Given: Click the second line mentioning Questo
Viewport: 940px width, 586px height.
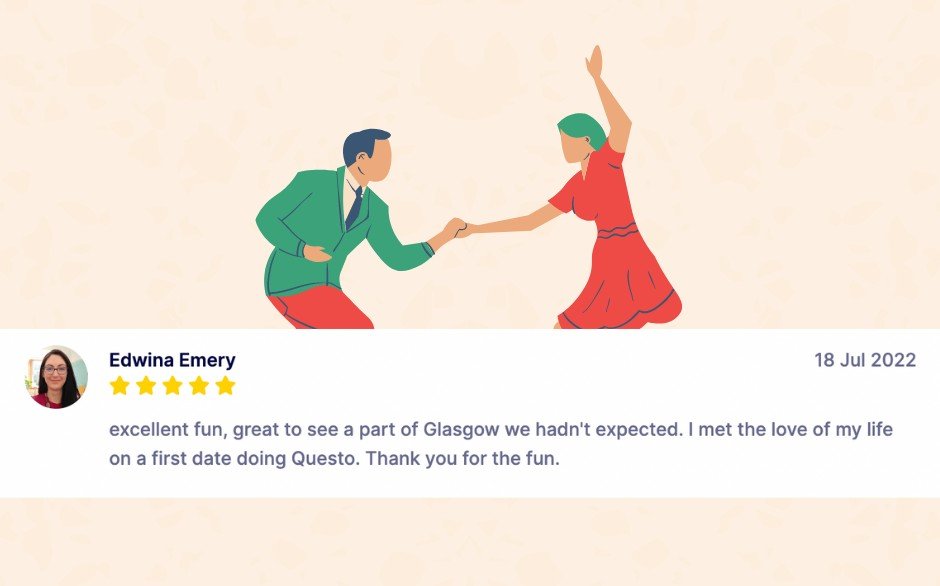Looking at the screenshot, I should pos(334,459).
